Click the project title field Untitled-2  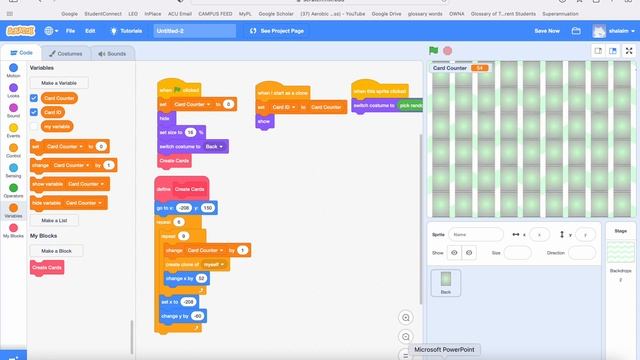(x=194, y=31)
